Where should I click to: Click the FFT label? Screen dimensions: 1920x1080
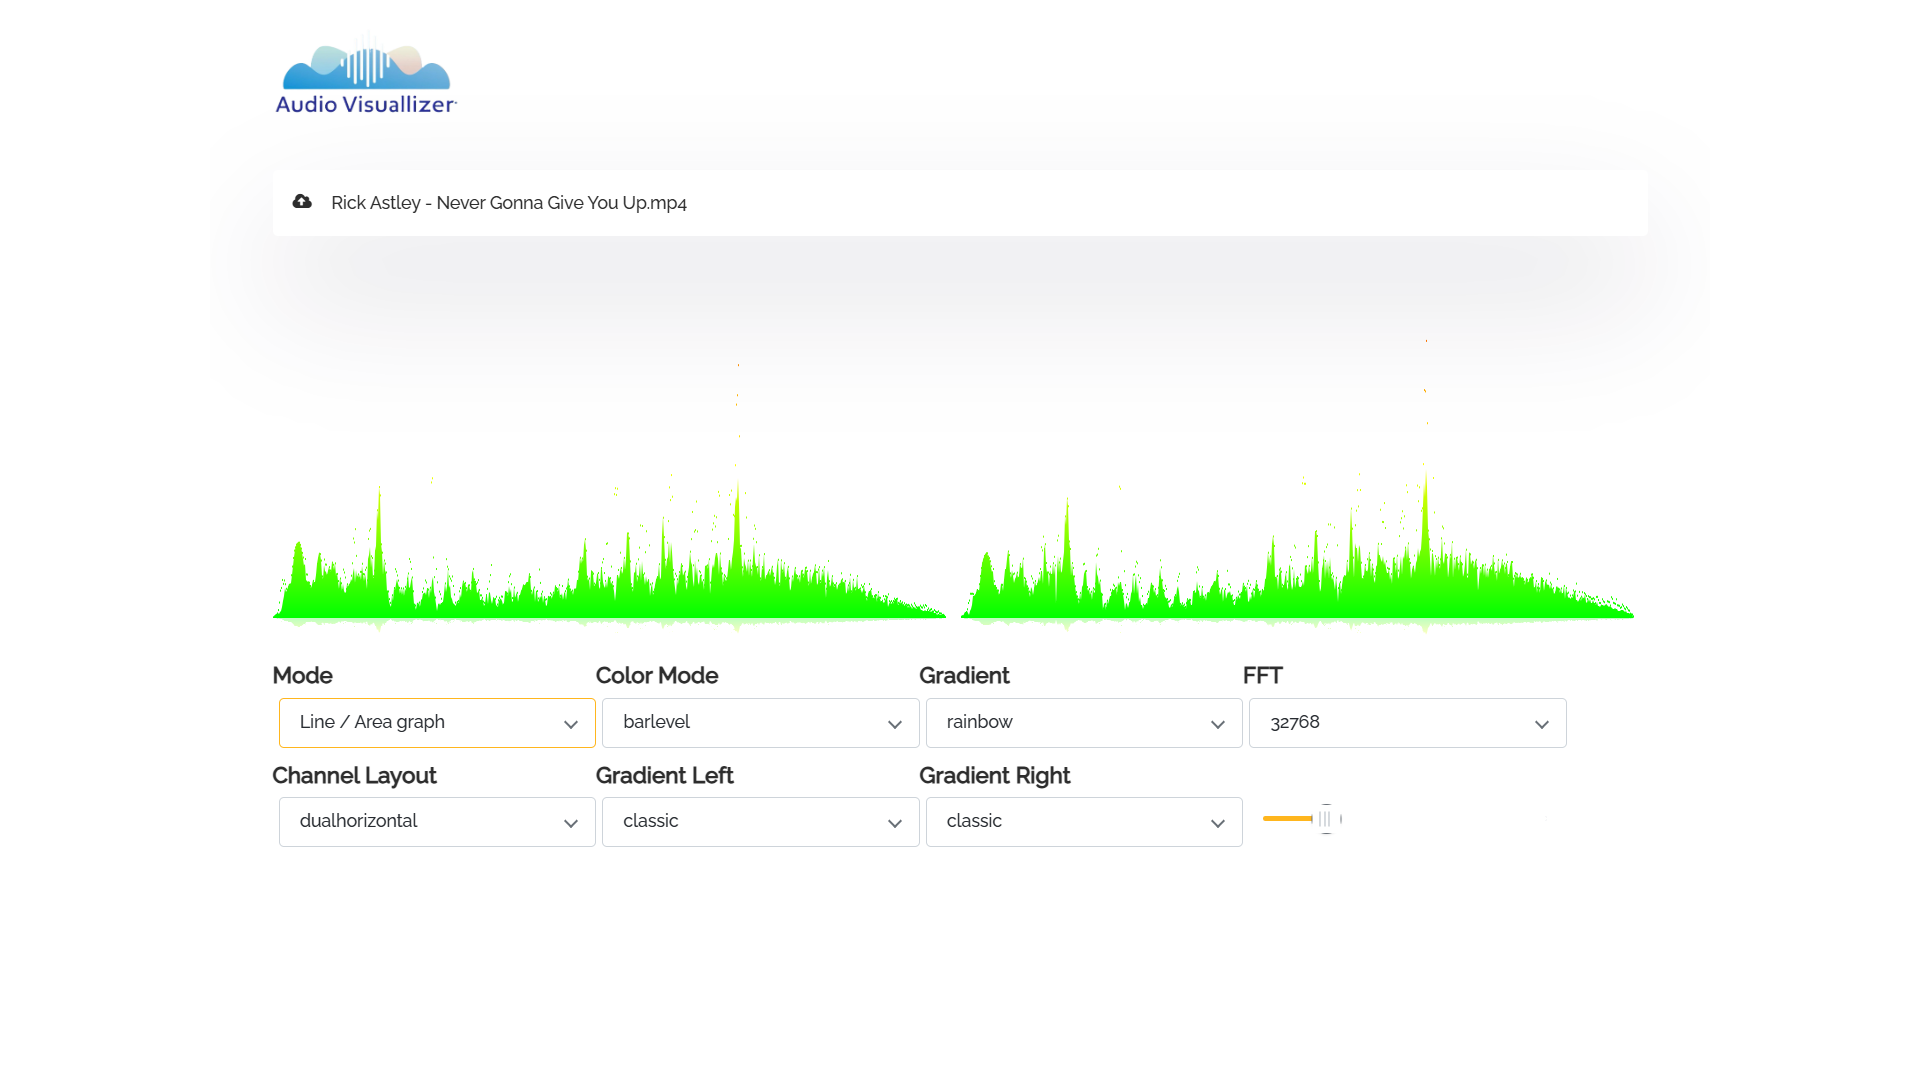click(1262, 676)
